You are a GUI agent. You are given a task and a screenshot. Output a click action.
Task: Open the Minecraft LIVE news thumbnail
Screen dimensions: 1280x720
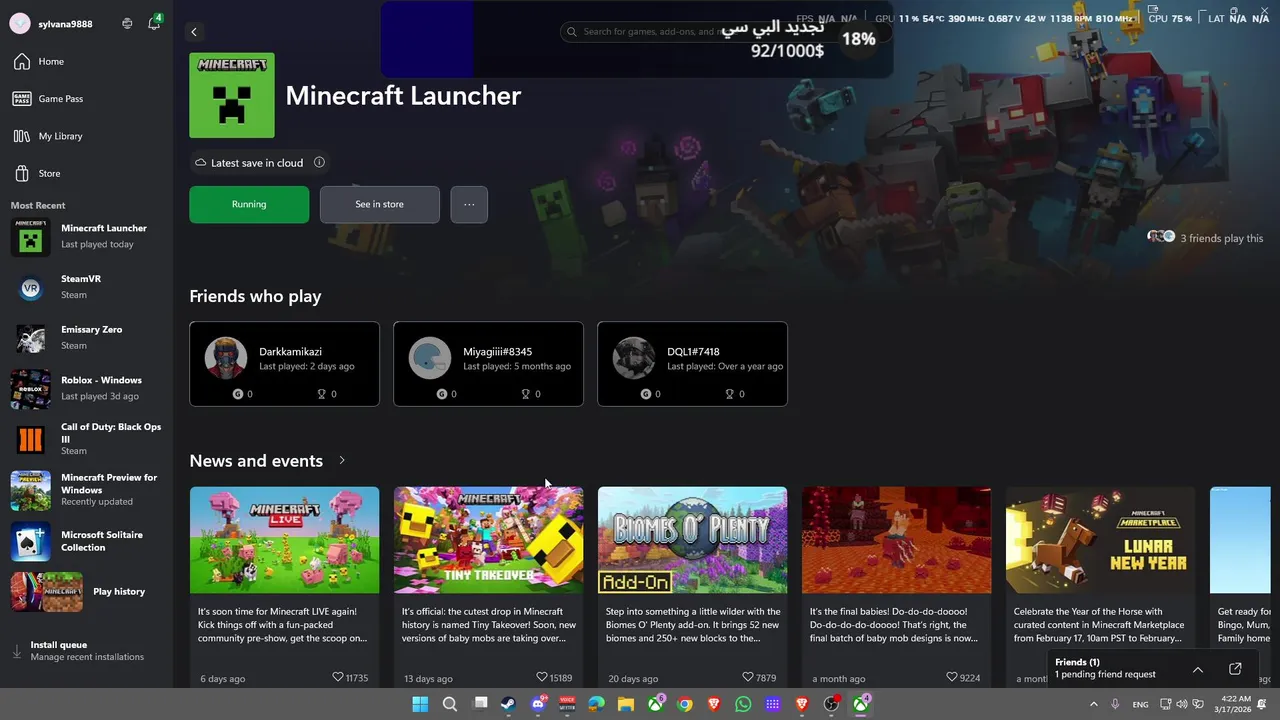[285, 540]
